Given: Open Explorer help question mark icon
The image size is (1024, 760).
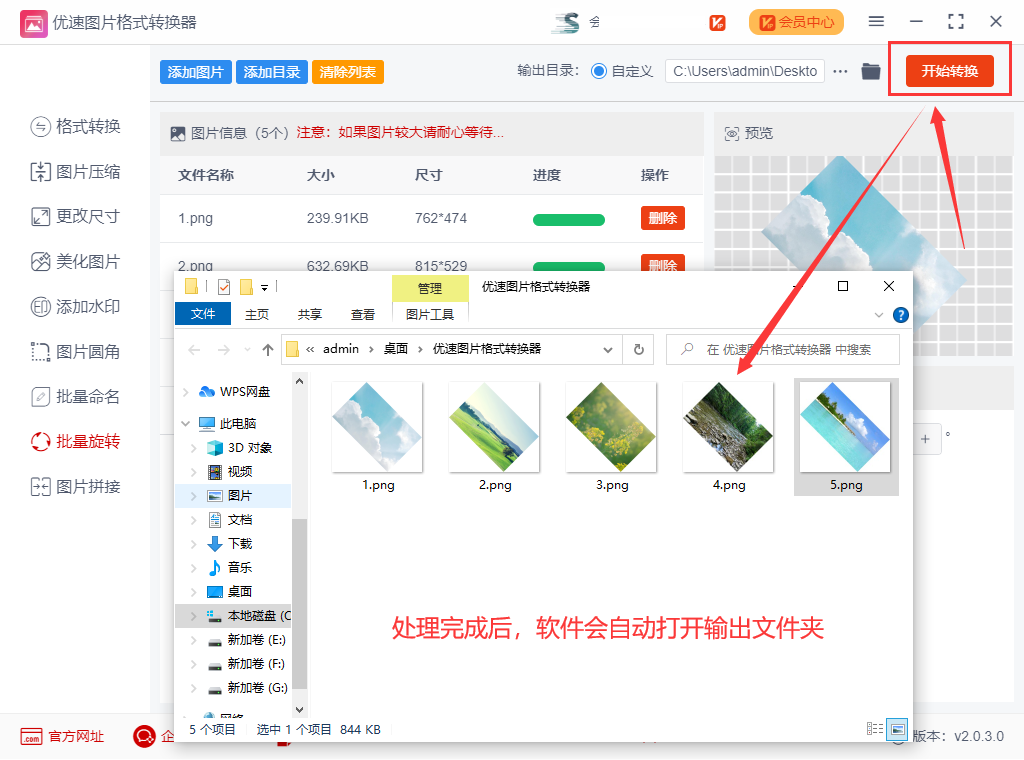Looking at the screenshot, I should [x=900, y=315].
